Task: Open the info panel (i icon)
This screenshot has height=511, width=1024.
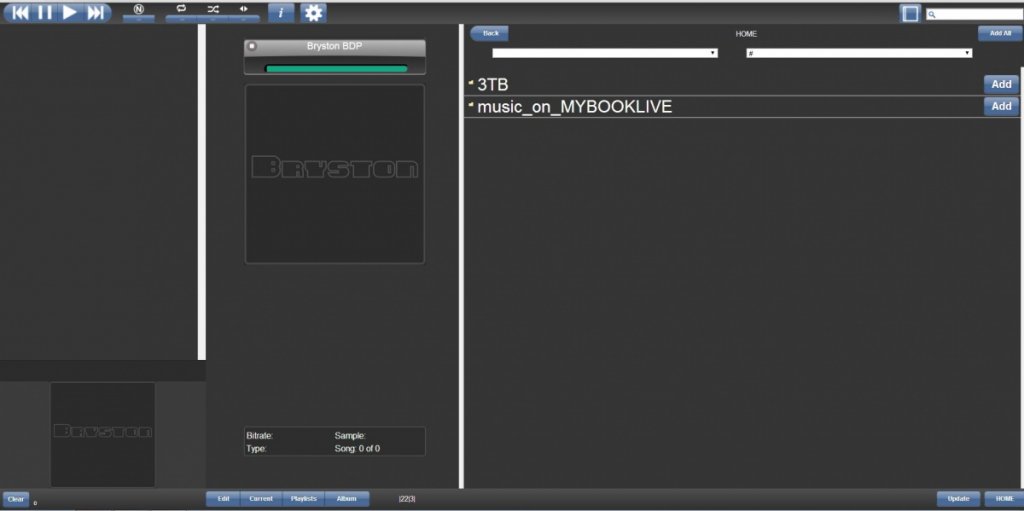Action: click(281, 12)
